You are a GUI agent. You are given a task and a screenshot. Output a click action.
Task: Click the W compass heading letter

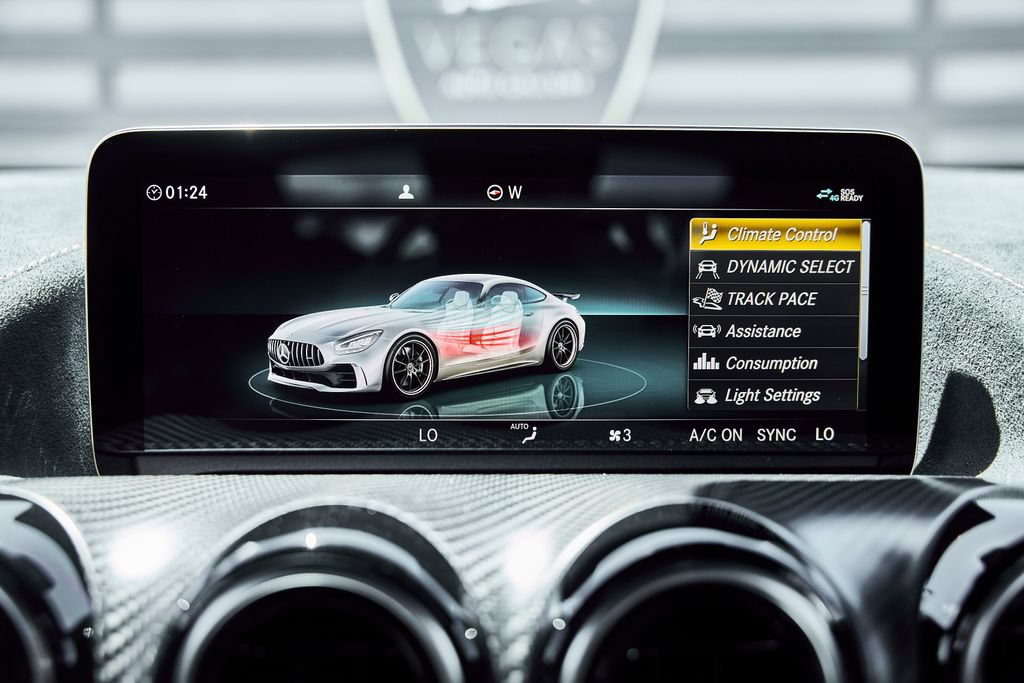tap(515, 192)
